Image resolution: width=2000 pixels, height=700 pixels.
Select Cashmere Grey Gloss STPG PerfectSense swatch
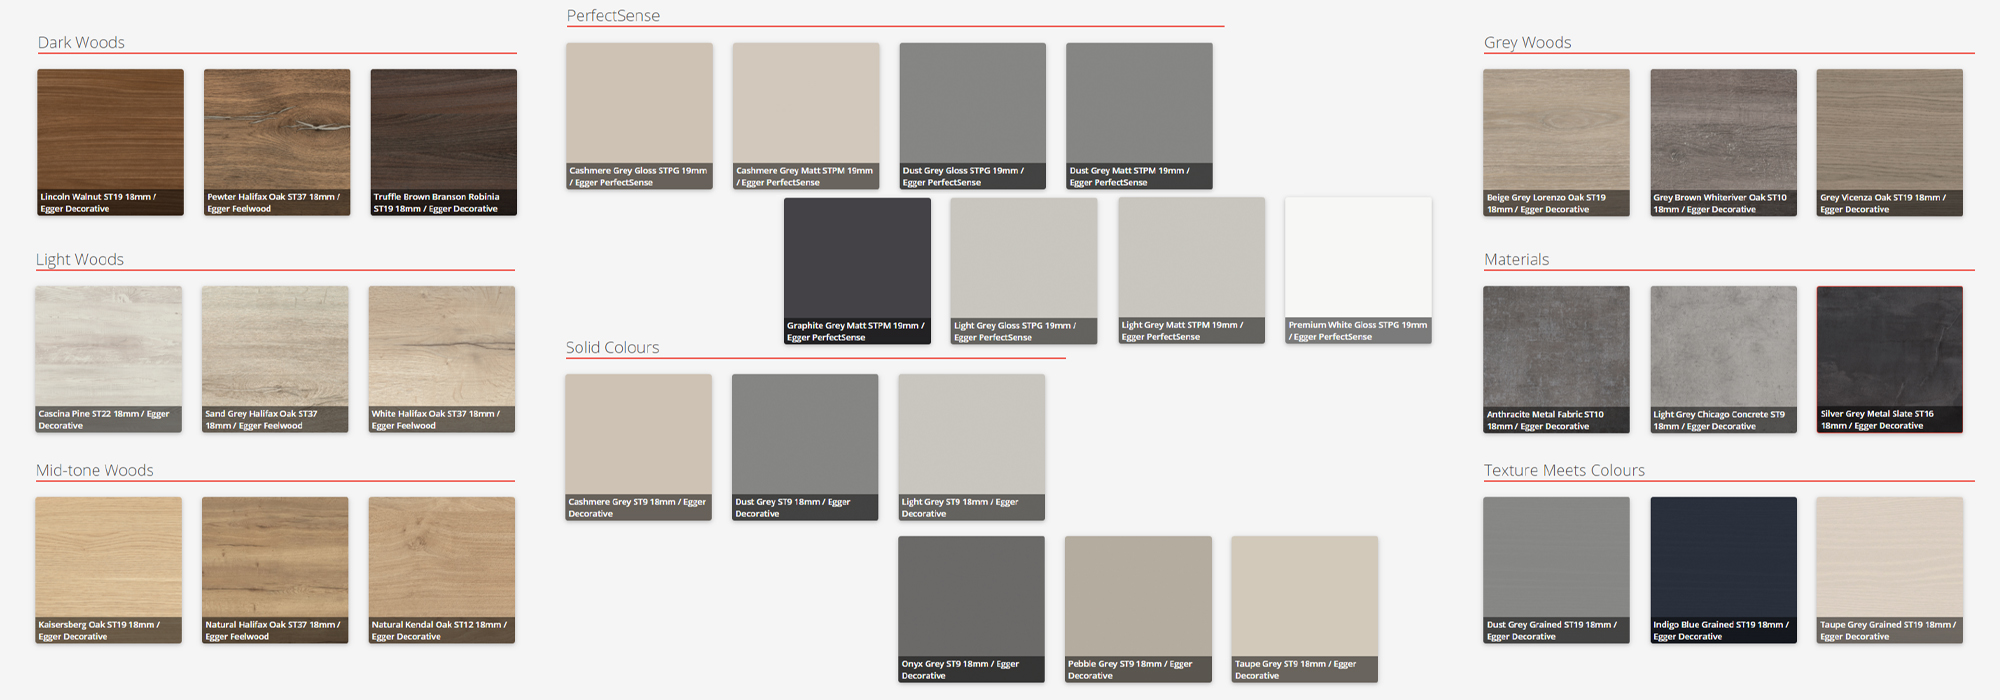(640, 116)
